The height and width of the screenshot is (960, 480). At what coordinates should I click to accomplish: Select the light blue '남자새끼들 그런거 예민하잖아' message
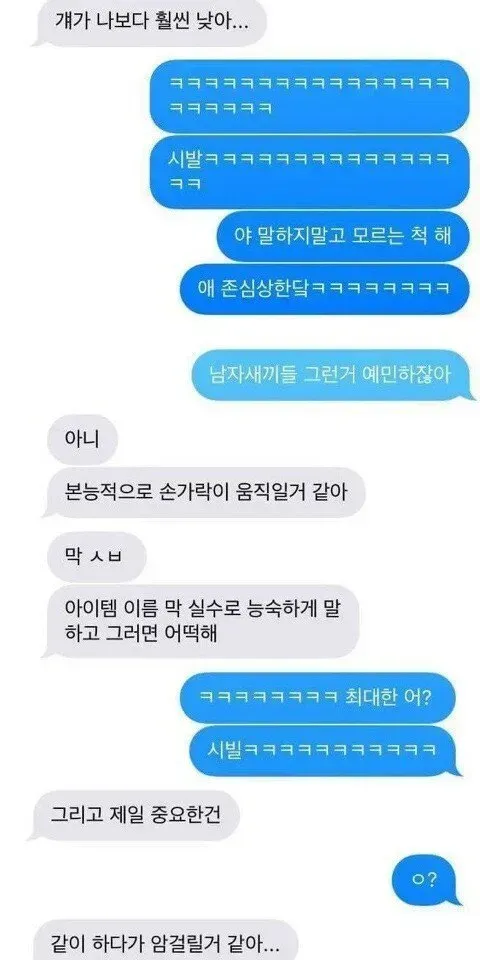click(329, 375)
